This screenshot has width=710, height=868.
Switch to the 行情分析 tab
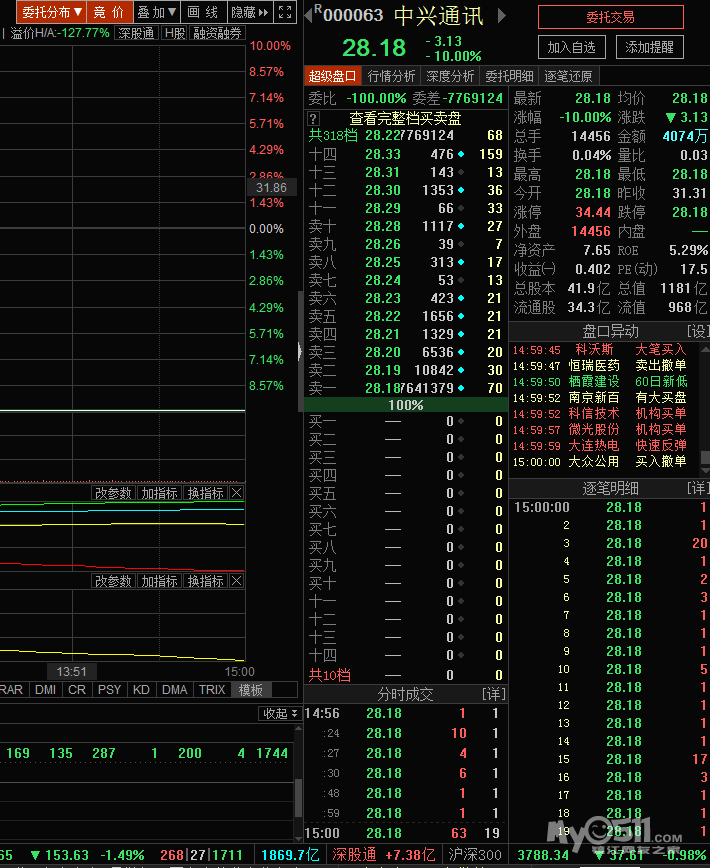[x=391, y=76]
